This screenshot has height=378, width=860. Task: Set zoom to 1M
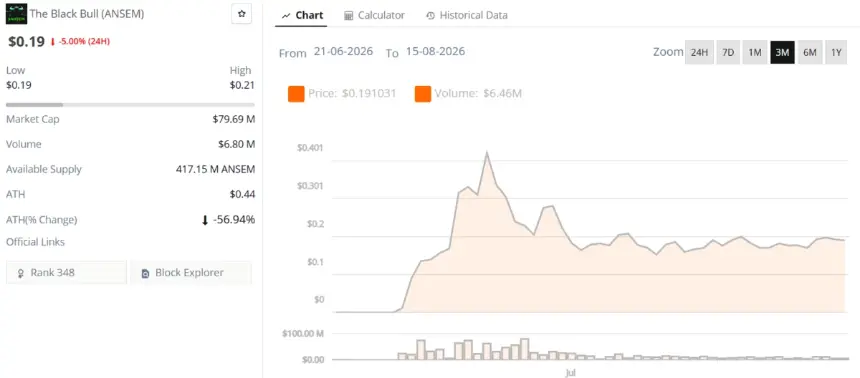pyautogui.click(x=755, y=53)
